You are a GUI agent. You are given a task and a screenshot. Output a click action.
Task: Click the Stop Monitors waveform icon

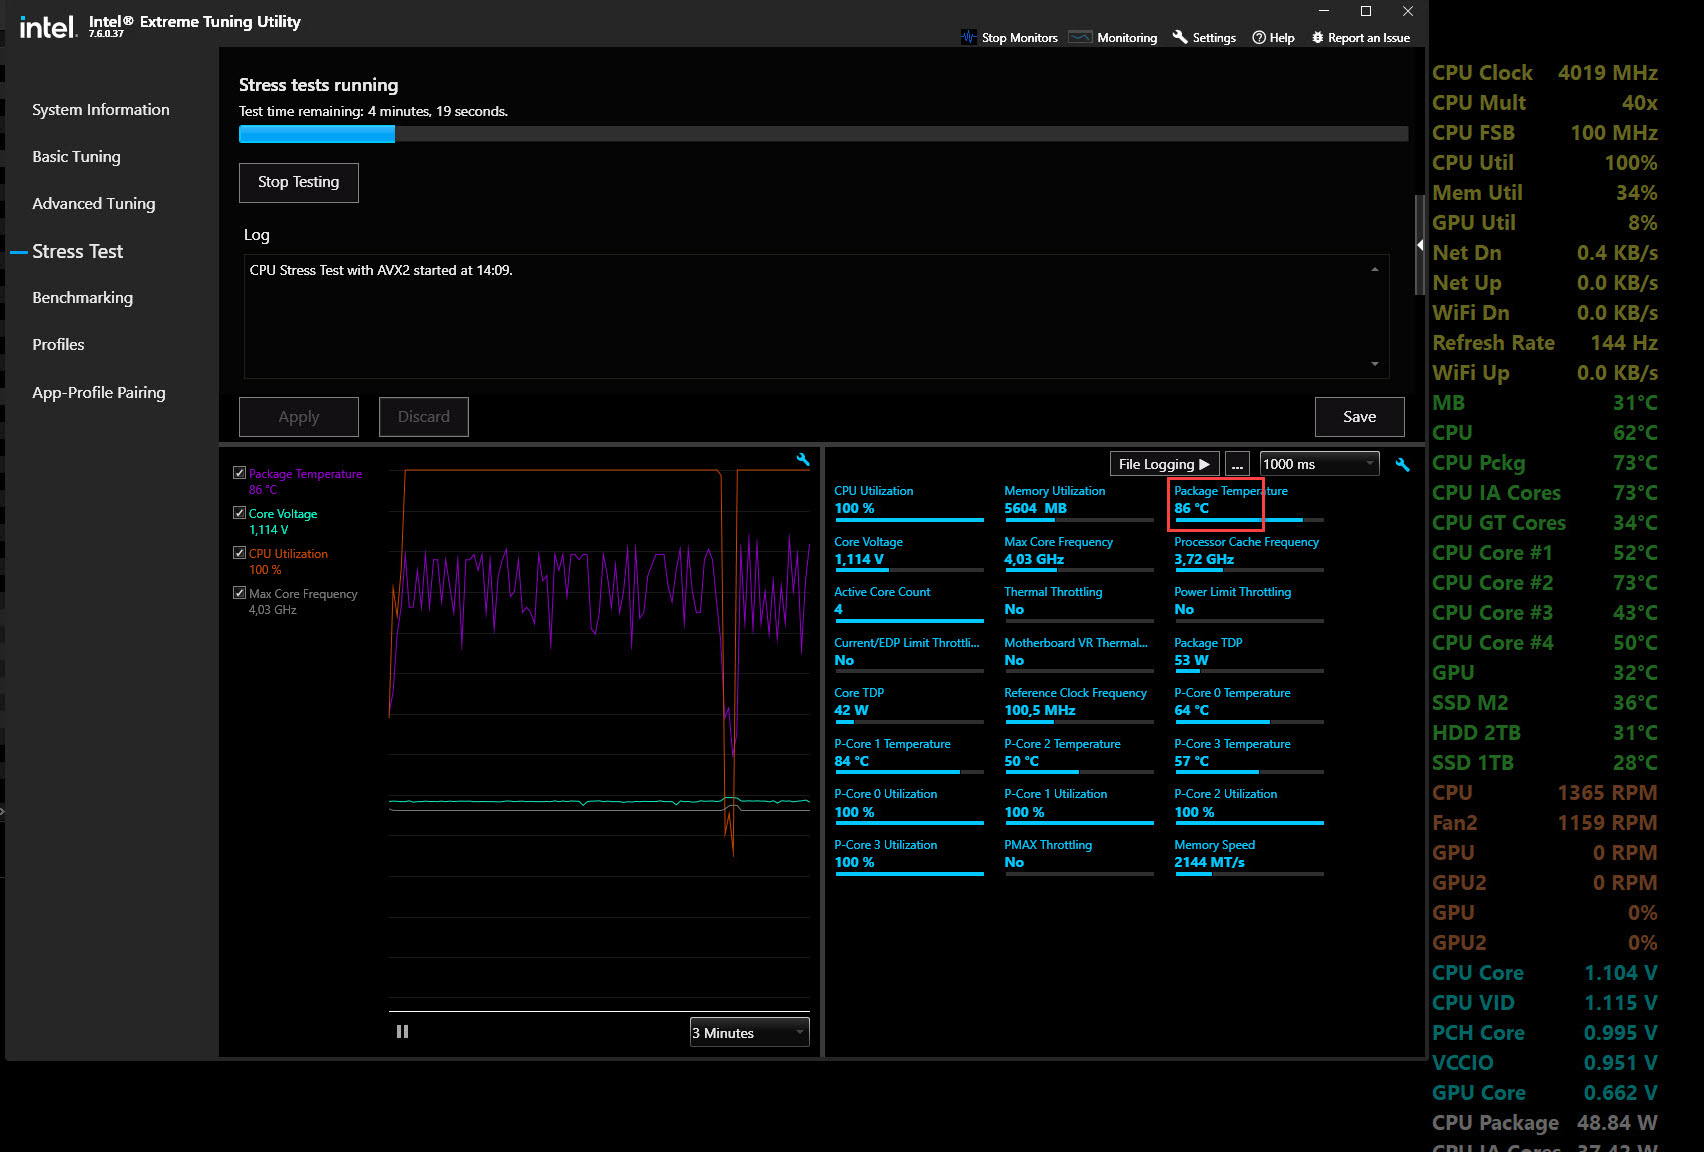[x=968, y=37]
